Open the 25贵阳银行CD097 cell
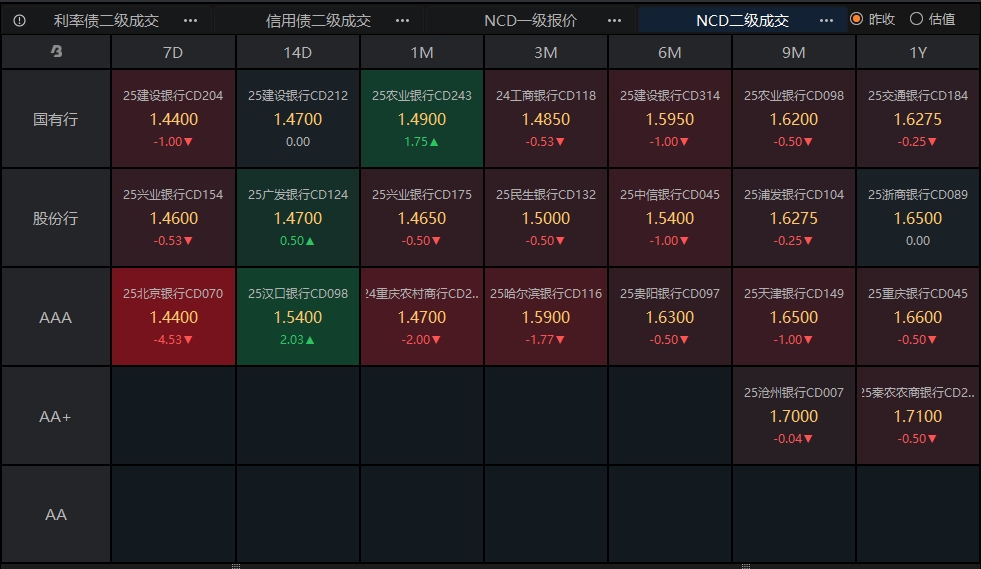981x569 pixels. [x=669, y=317]
